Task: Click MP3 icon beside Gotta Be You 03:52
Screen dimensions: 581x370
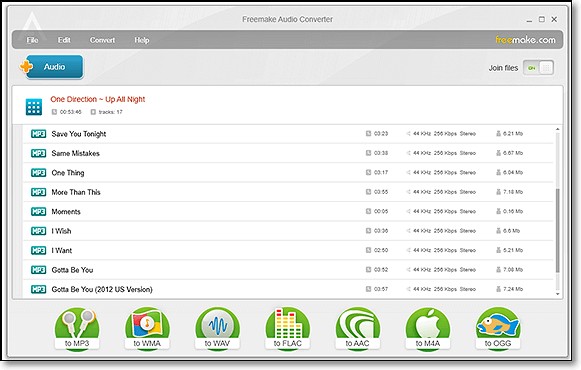Action: click(39, 270)
